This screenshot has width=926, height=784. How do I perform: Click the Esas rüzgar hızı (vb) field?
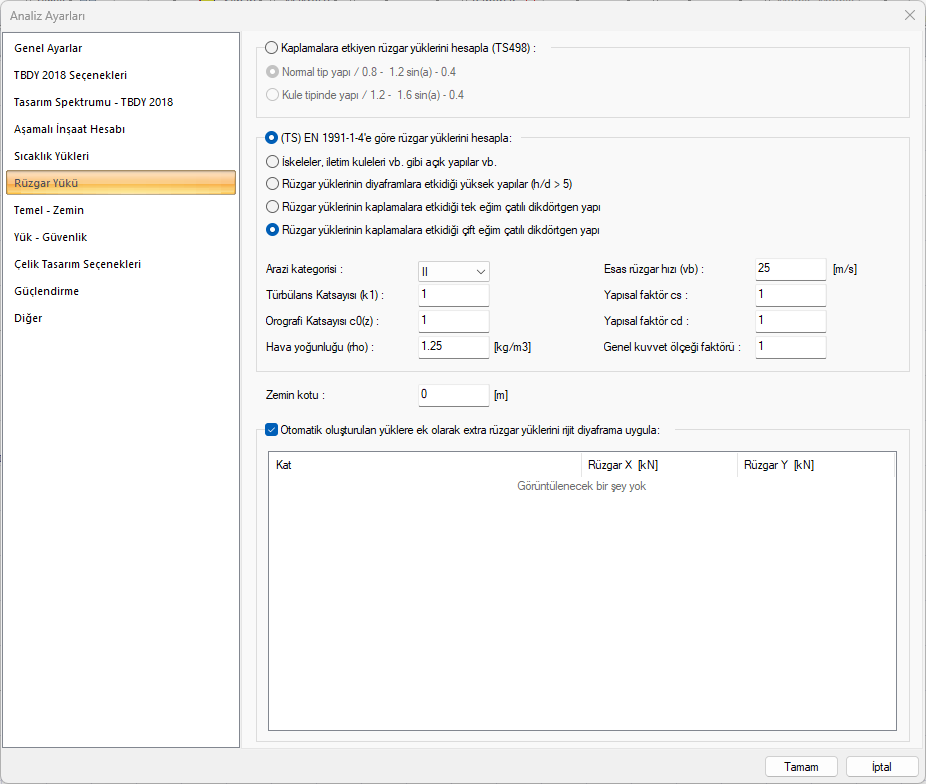[x=791, y=269]
